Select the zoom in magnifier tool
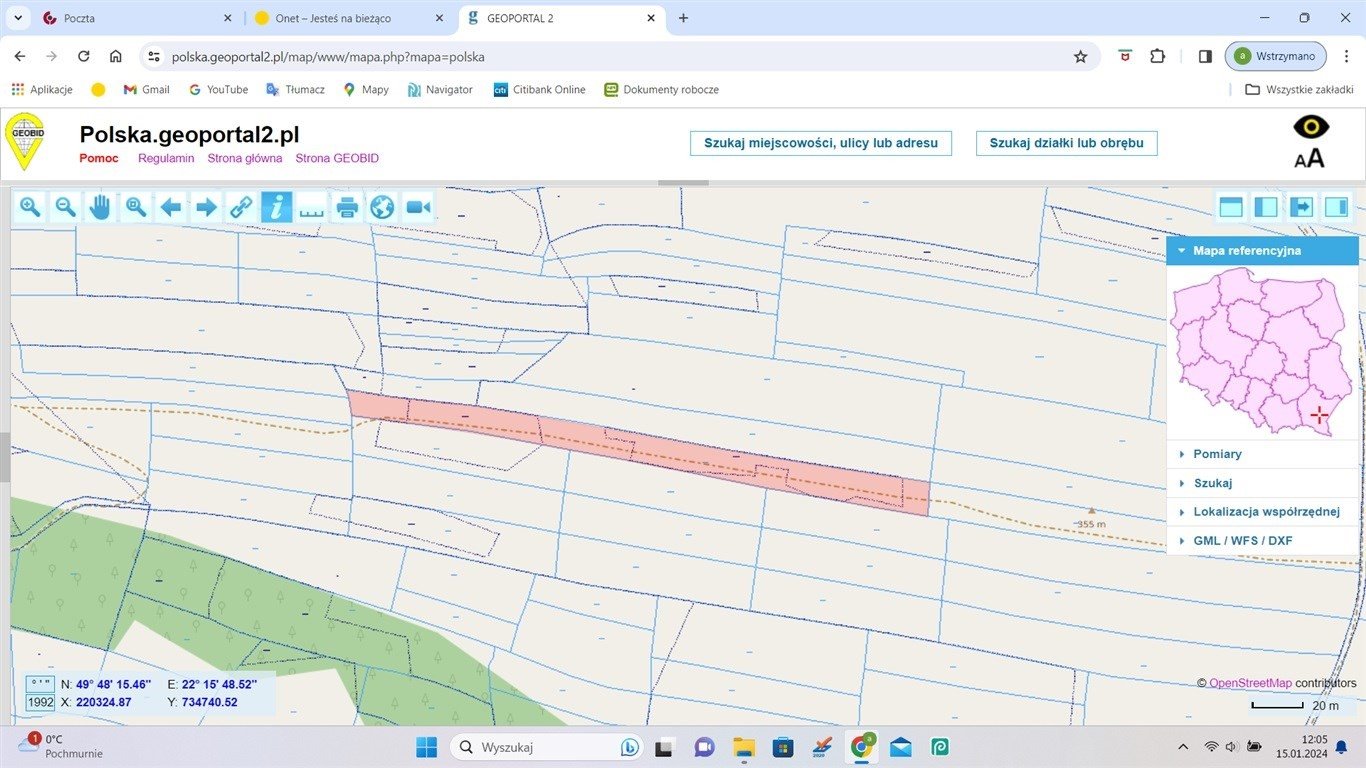This screenshot has height=768, width=1366. click(30, 207)
